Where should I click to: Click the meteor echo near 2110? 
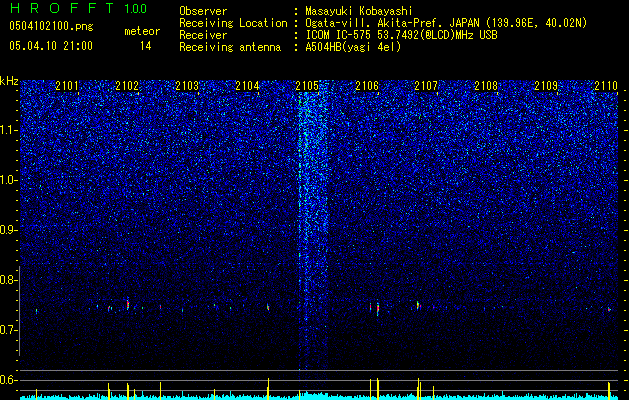pos(609,309)
